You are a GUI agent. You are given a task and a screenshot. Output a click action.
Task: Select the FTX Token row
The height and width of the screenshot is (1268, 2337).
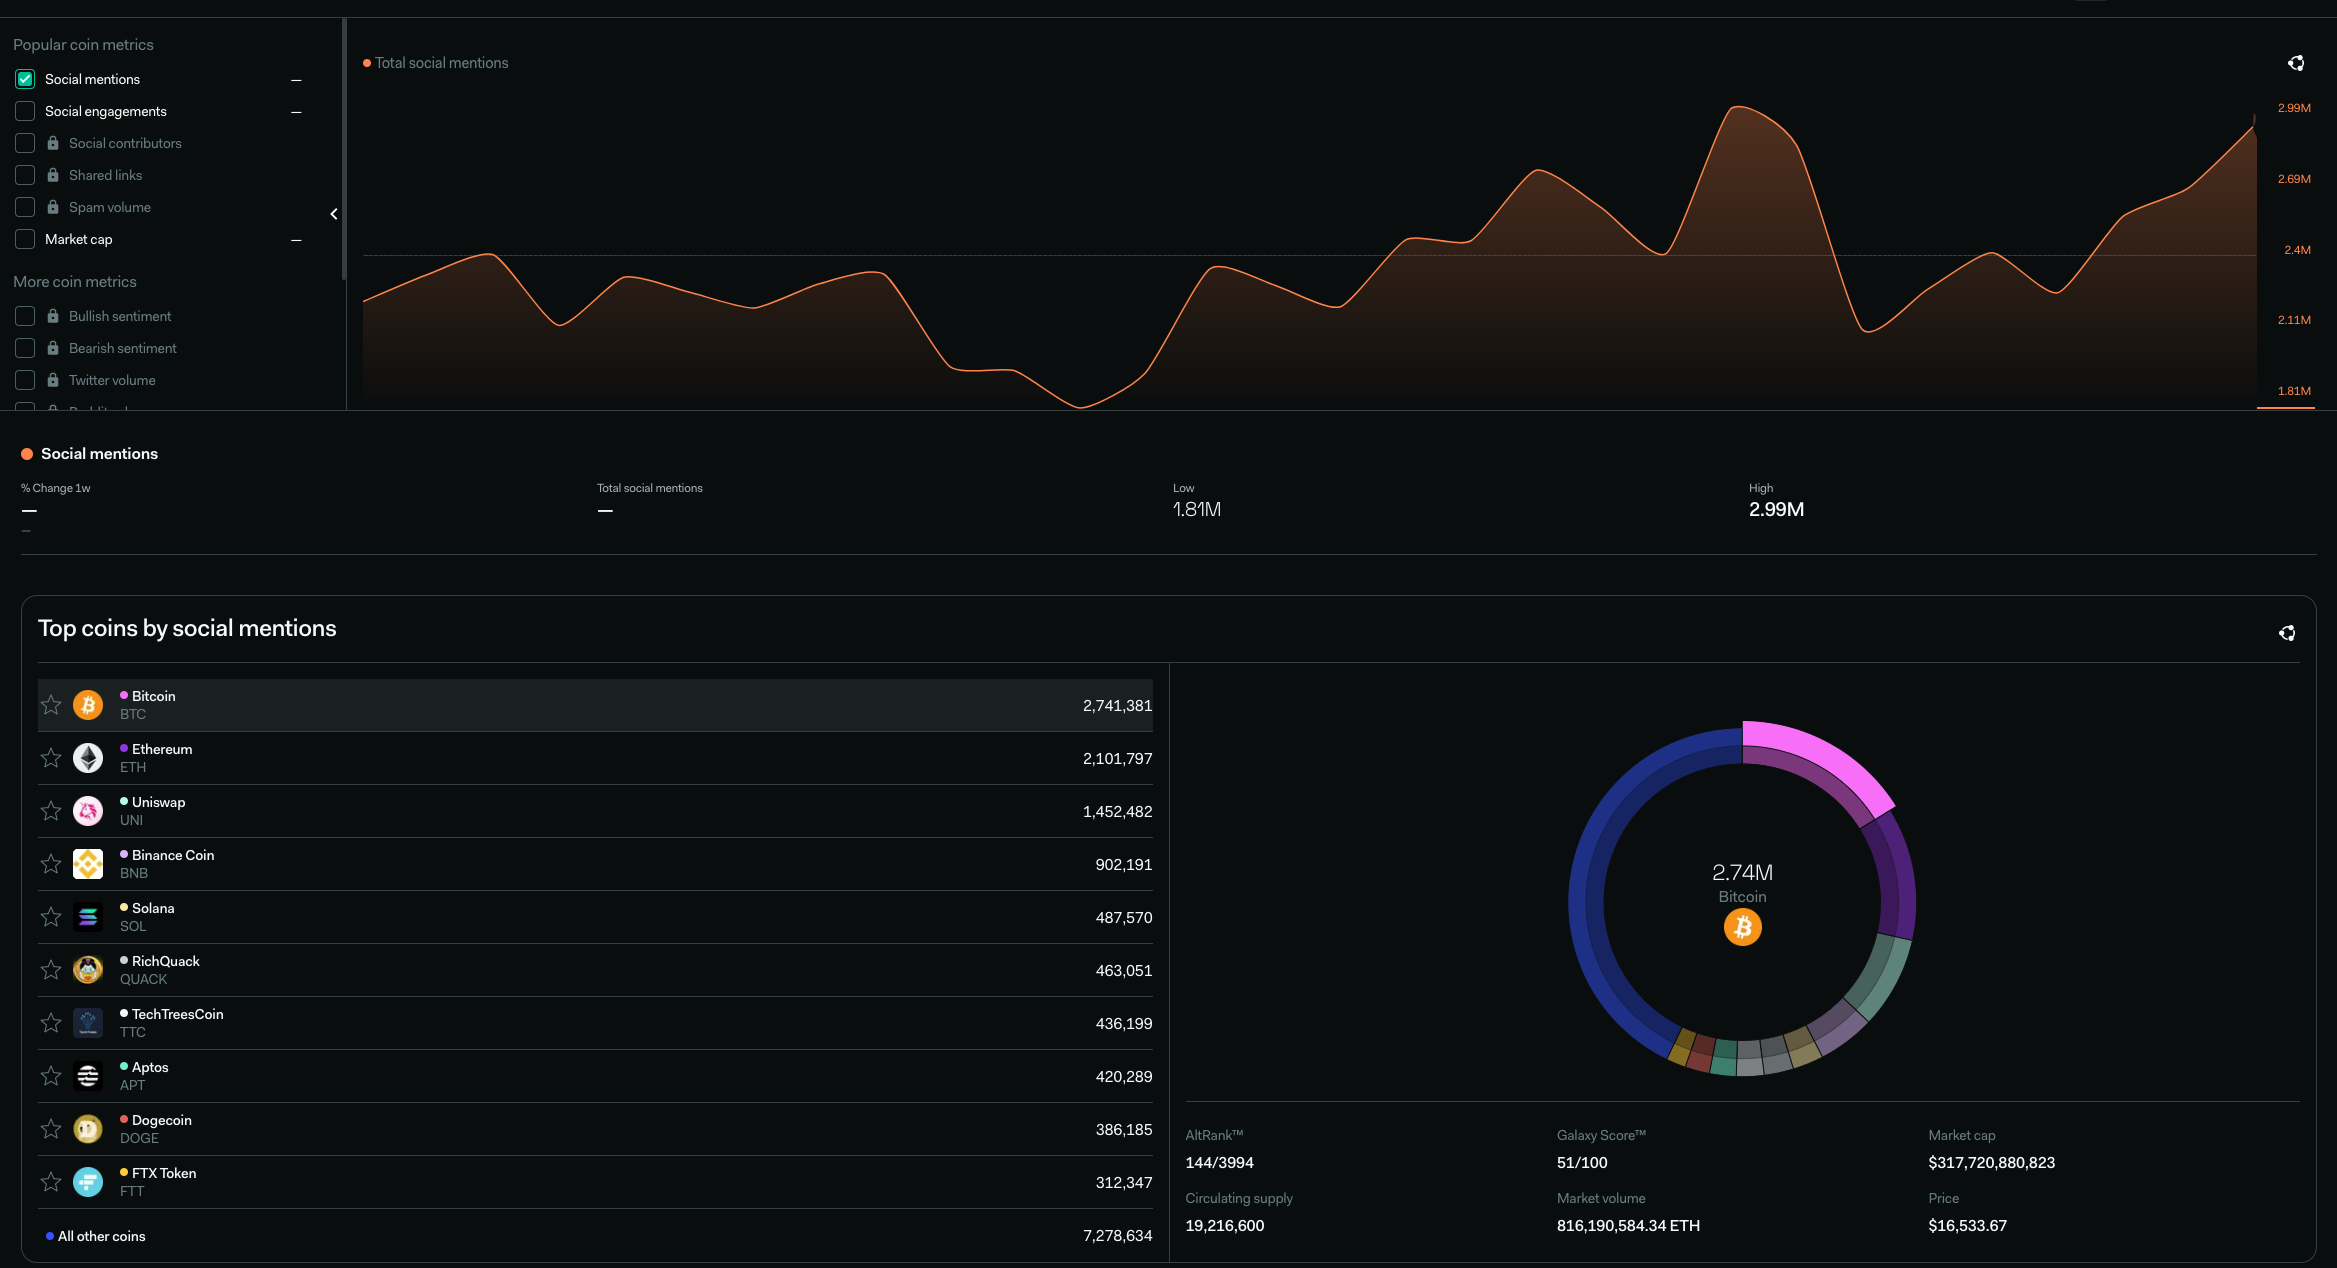click(x=164, y=1173)
